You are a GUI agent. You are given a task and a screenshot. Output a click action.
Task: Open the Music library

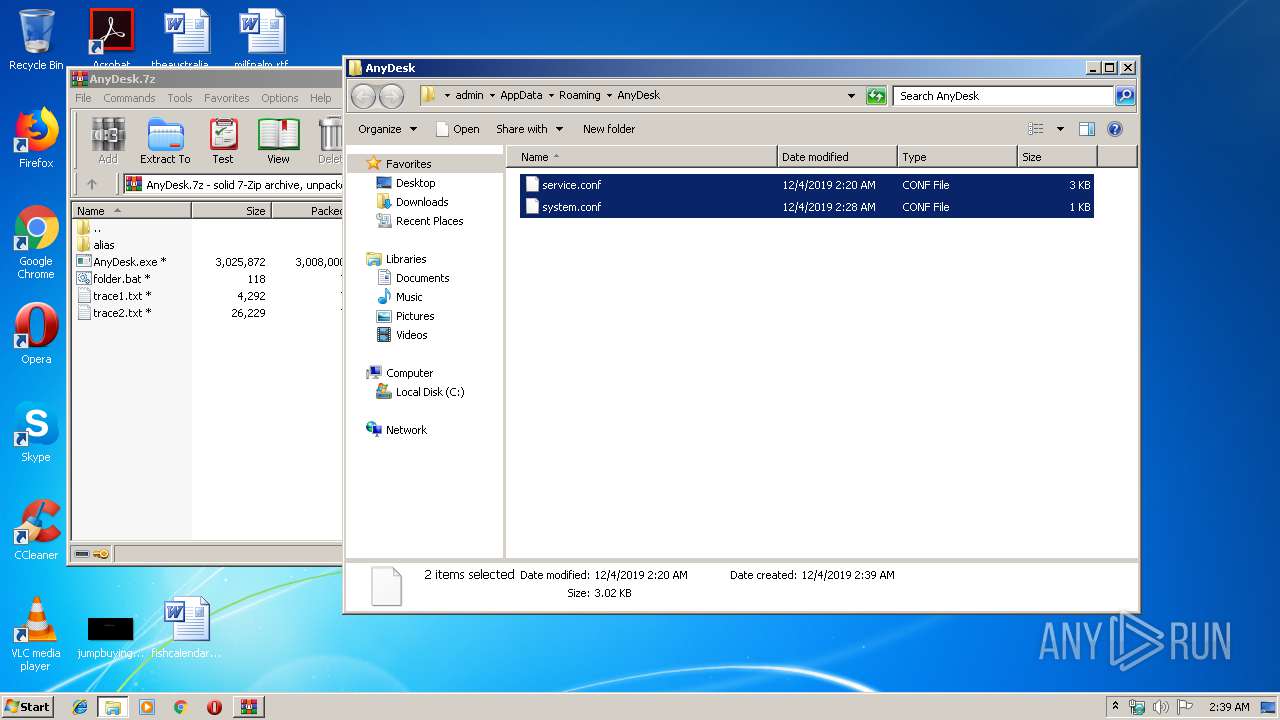click(399, 297)
